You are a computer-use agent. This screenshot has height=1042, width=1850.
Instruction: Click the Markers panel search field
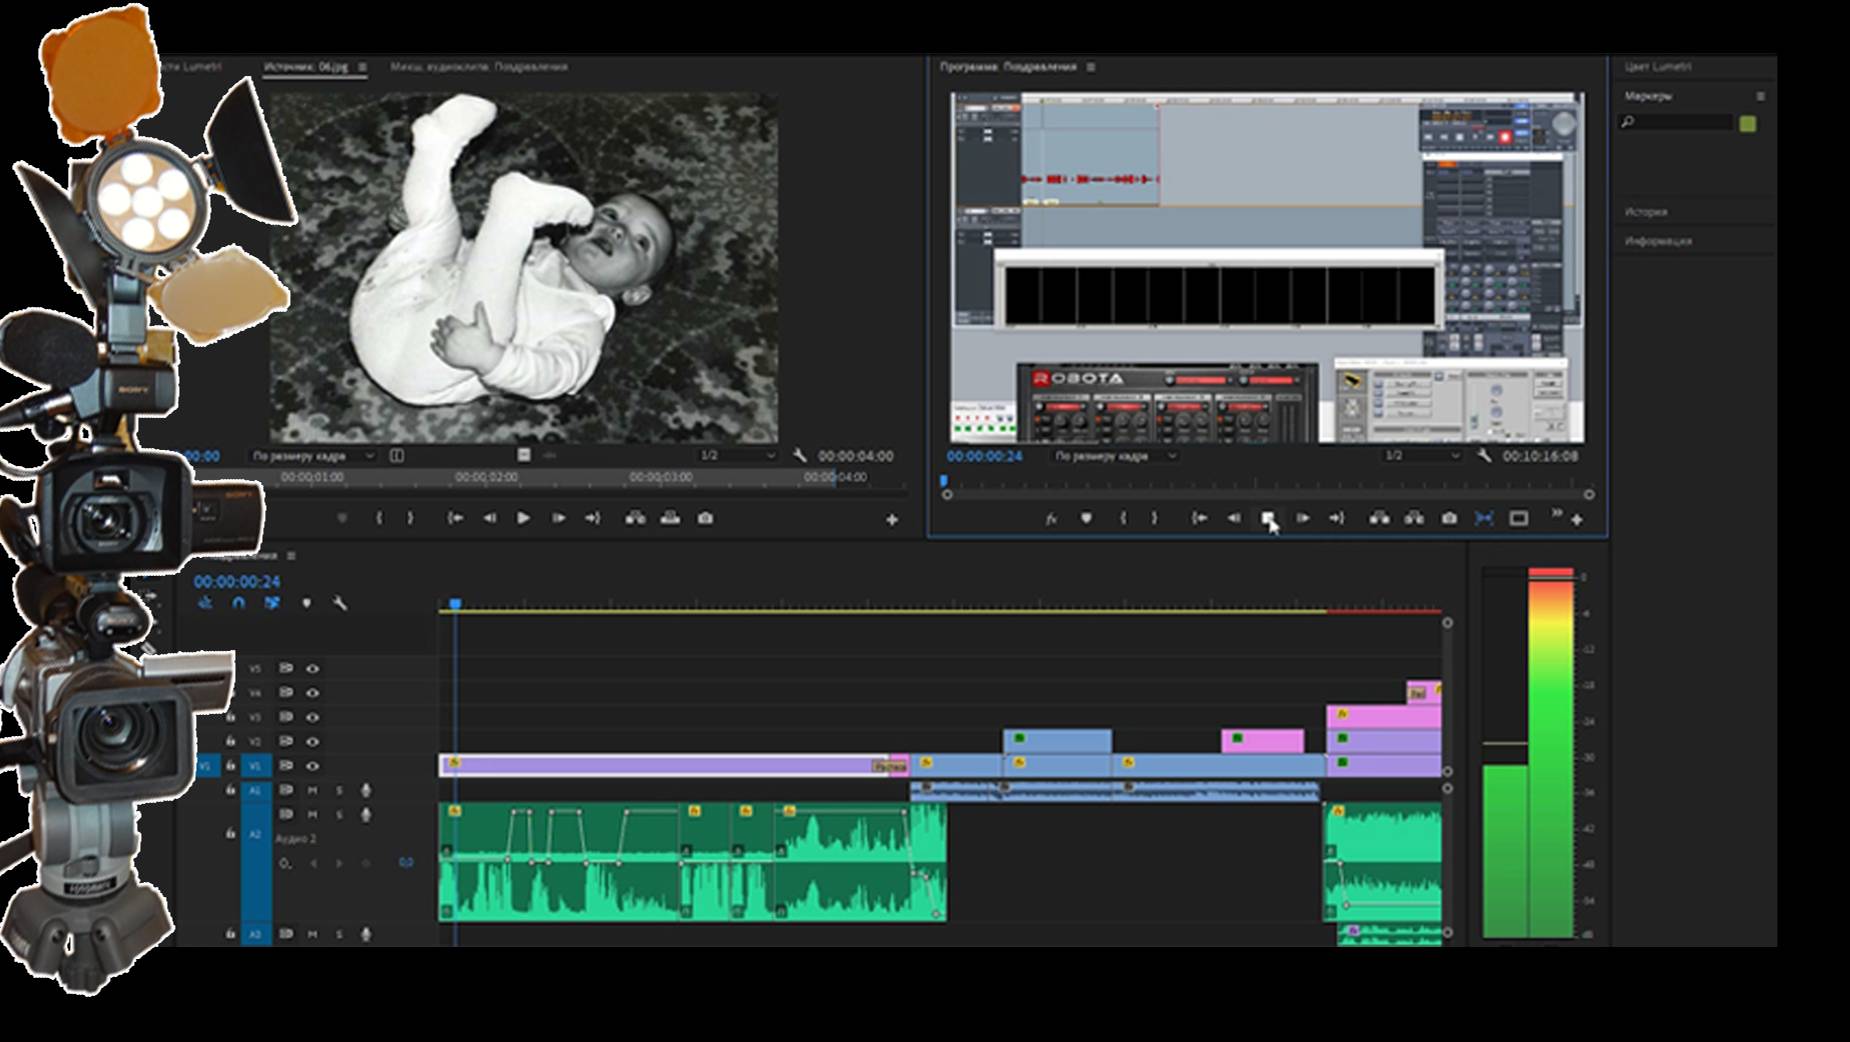coord(1677,122)
